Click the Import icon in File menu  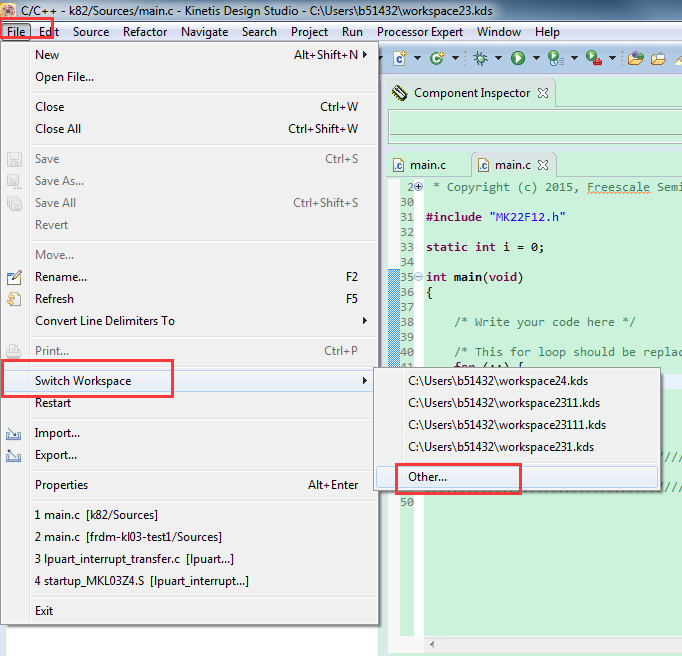coord(13,433)
